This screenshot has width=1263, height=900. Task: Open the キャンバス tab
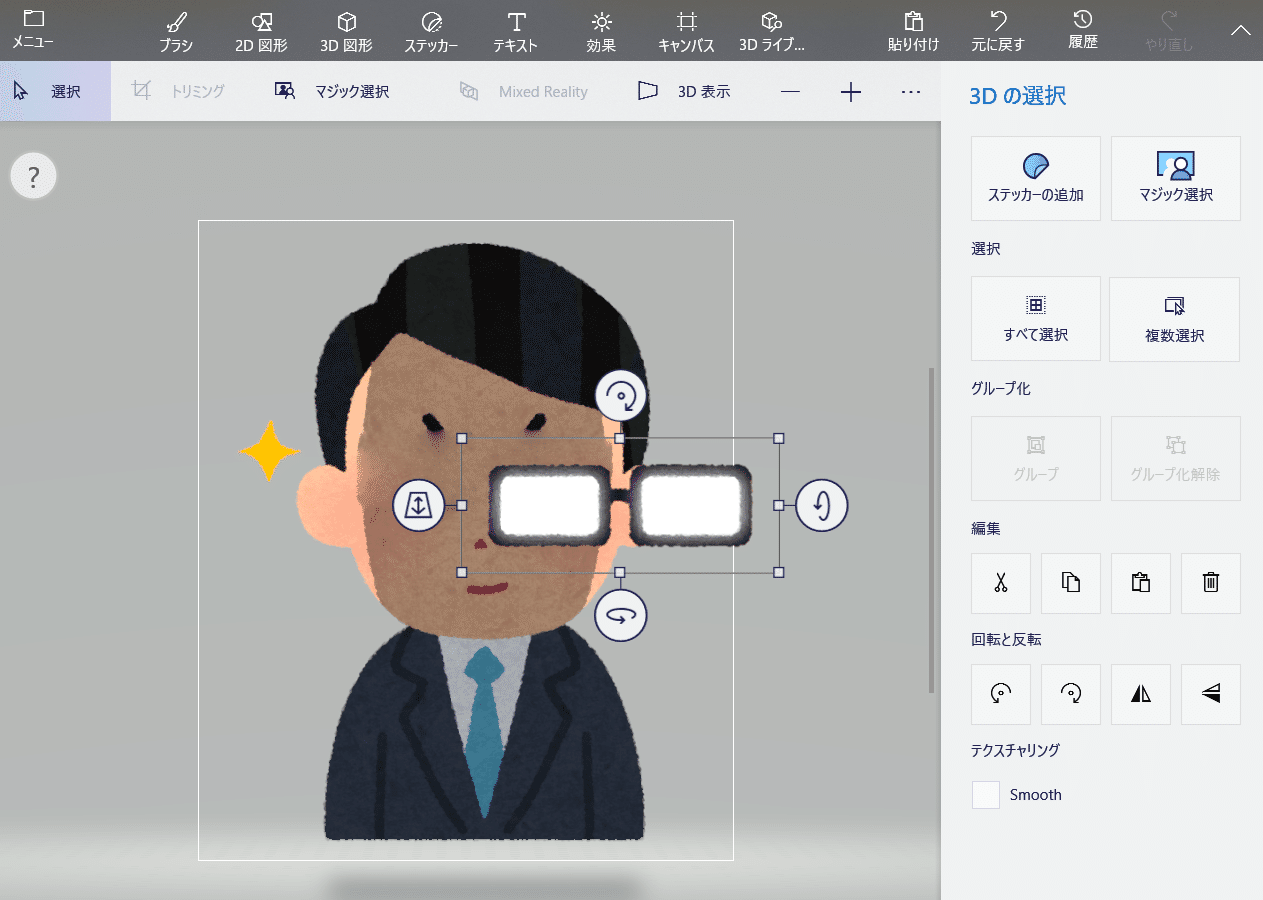coord(686,31)
